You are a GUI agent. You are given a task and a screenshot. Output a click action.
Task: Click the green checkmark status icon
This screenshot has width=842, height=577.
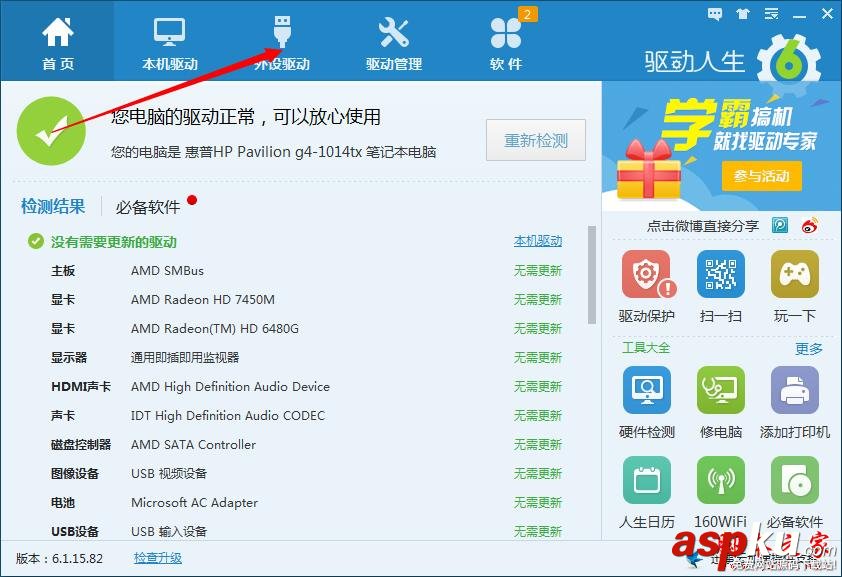point(51,131)
